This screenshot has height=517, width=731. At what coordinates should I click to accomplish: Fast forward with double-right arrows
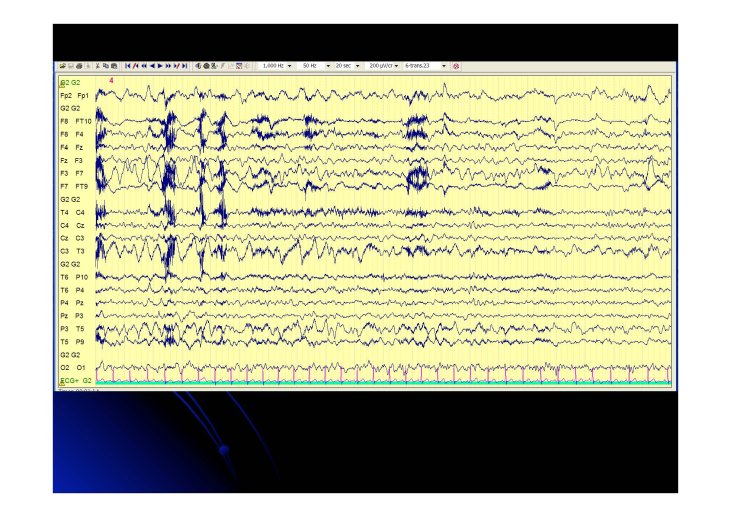[x=168, y=66]
